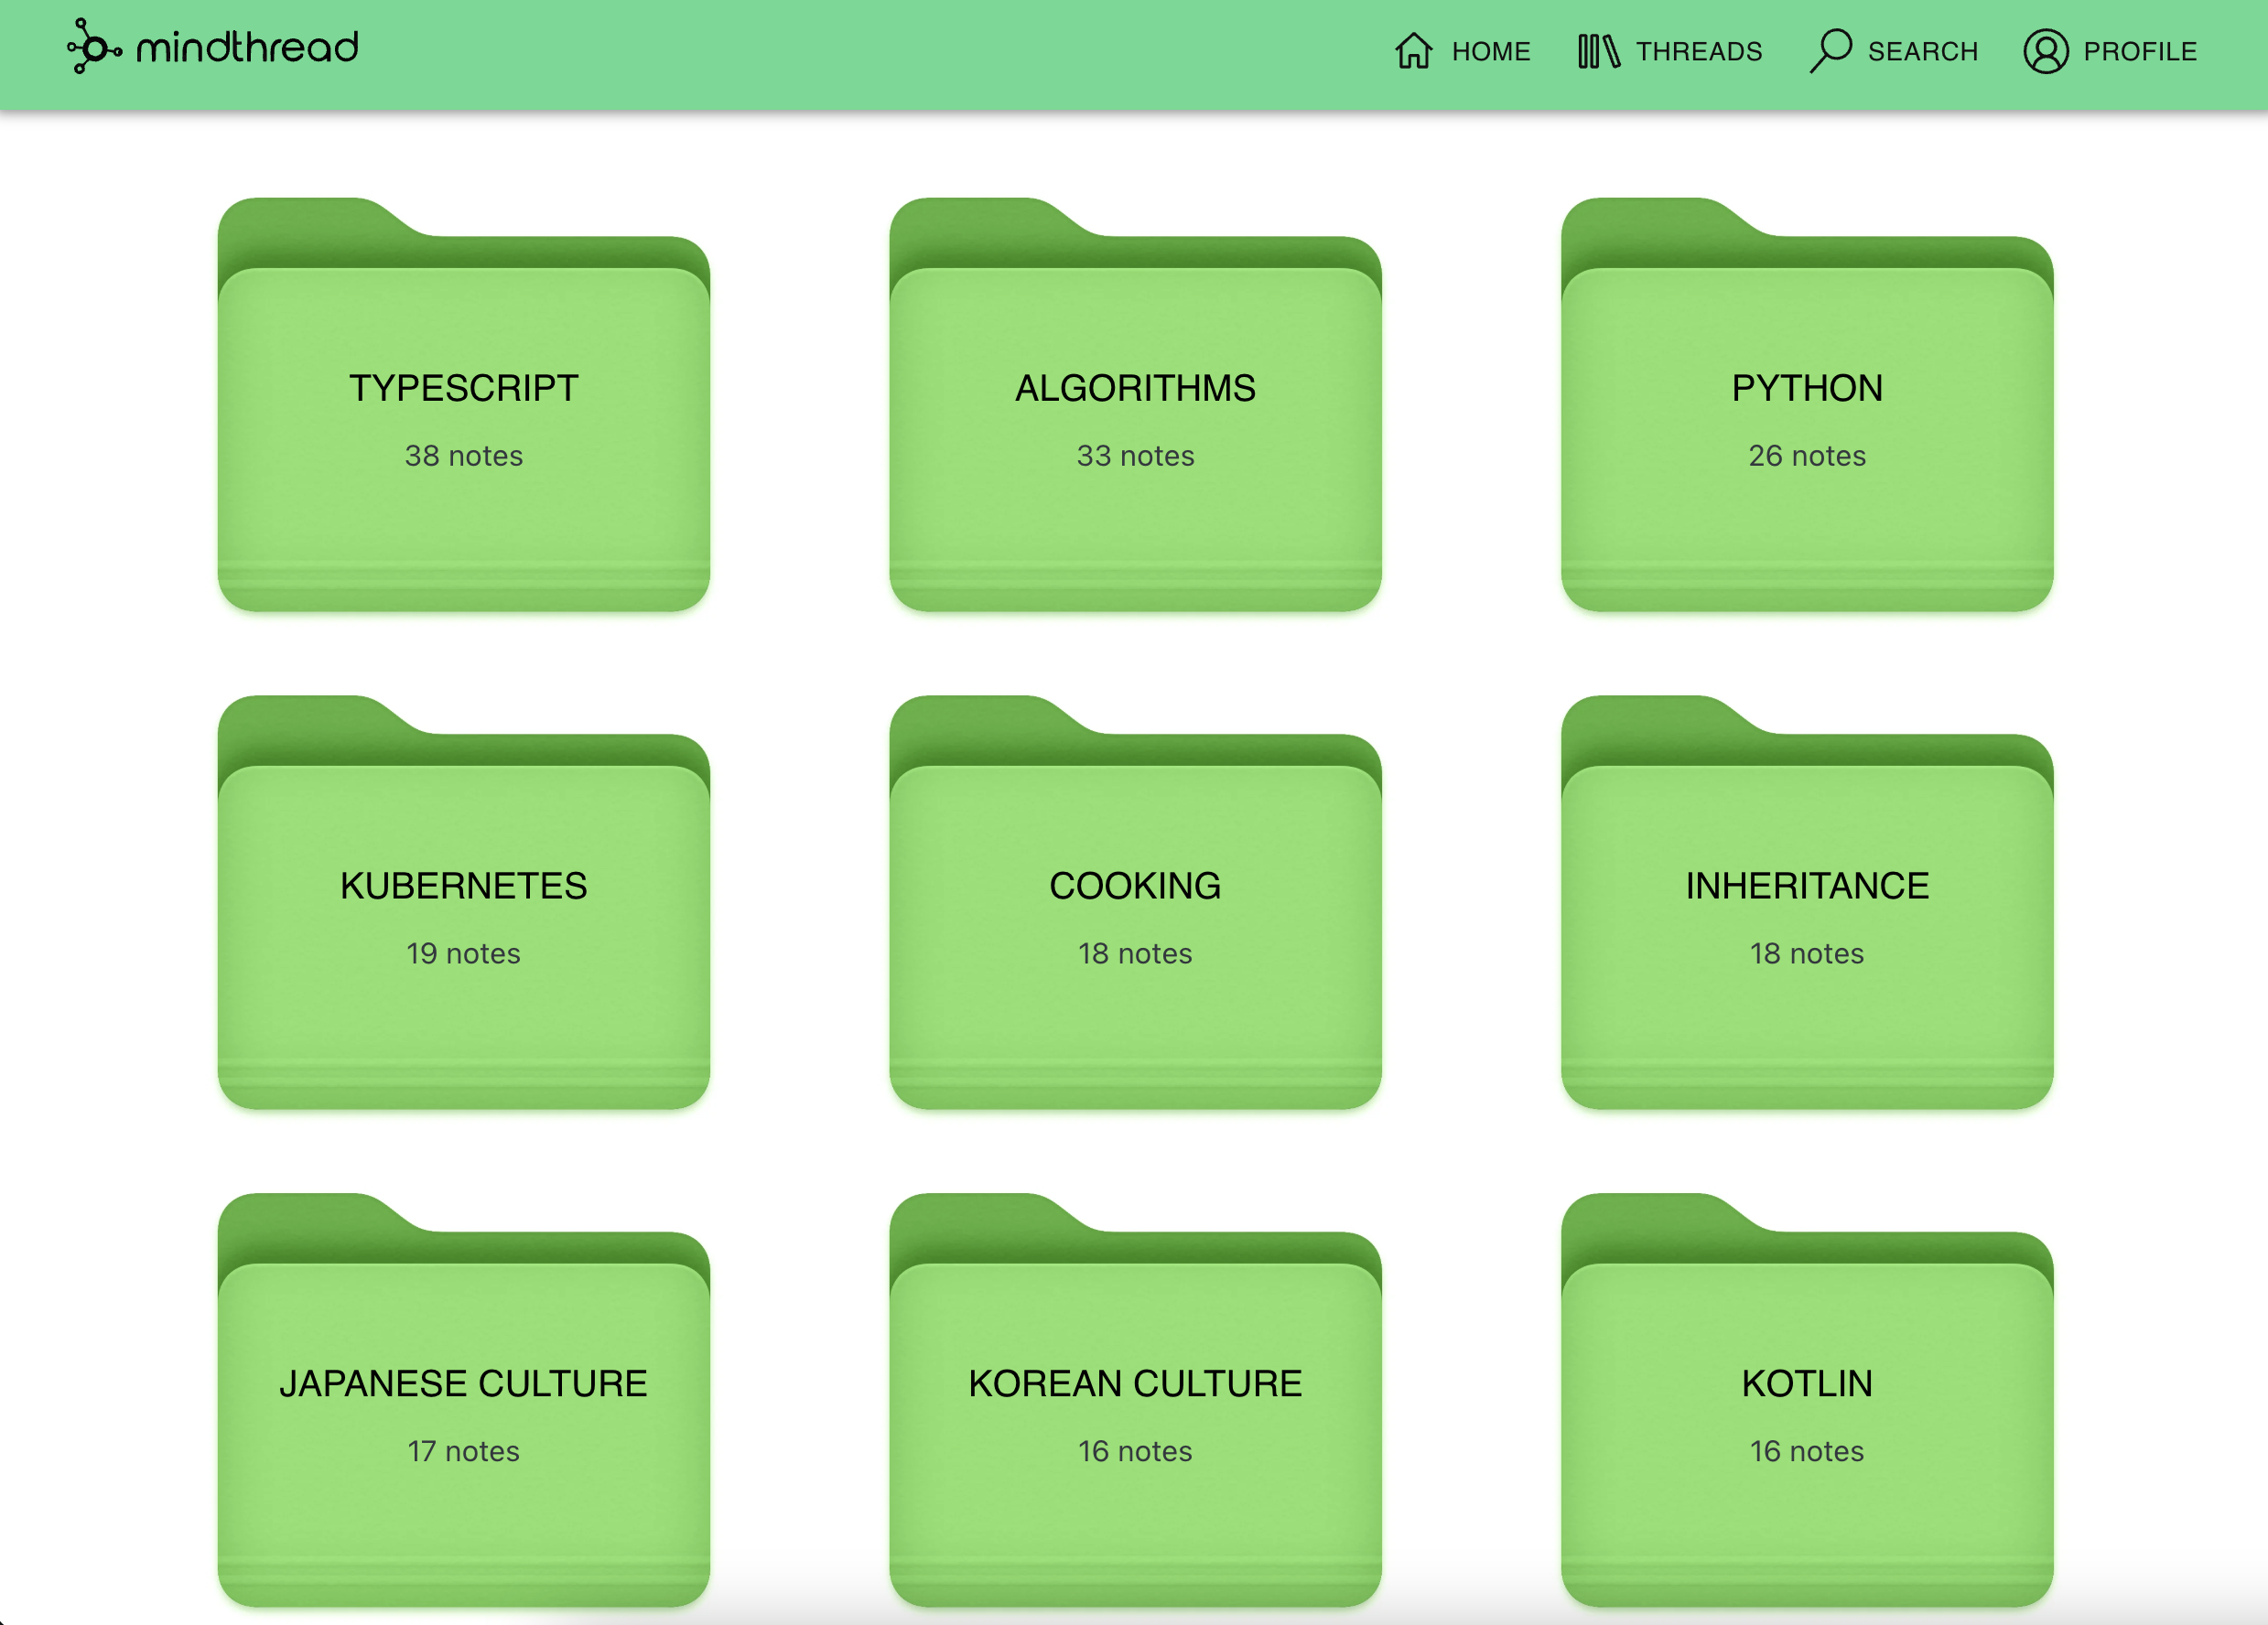Open the Python folder
The image size is (2268, 1625).
[1806, 420]
